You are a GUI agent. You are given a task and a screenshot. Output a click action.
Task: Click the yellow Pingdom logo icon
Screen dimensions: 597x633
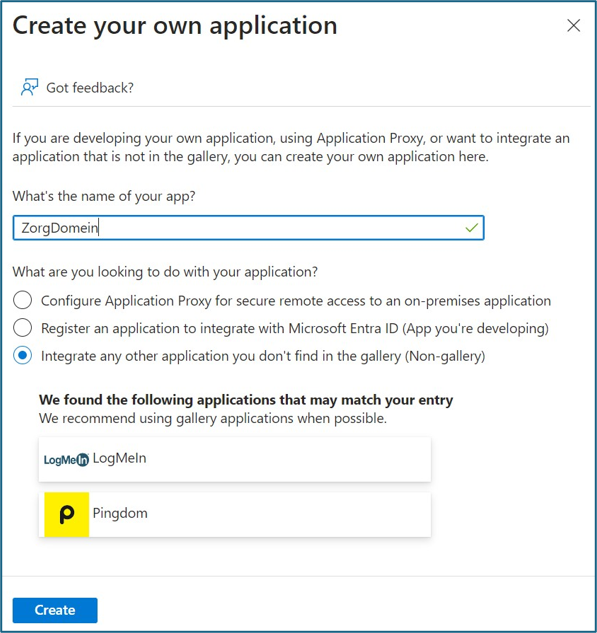67,514
